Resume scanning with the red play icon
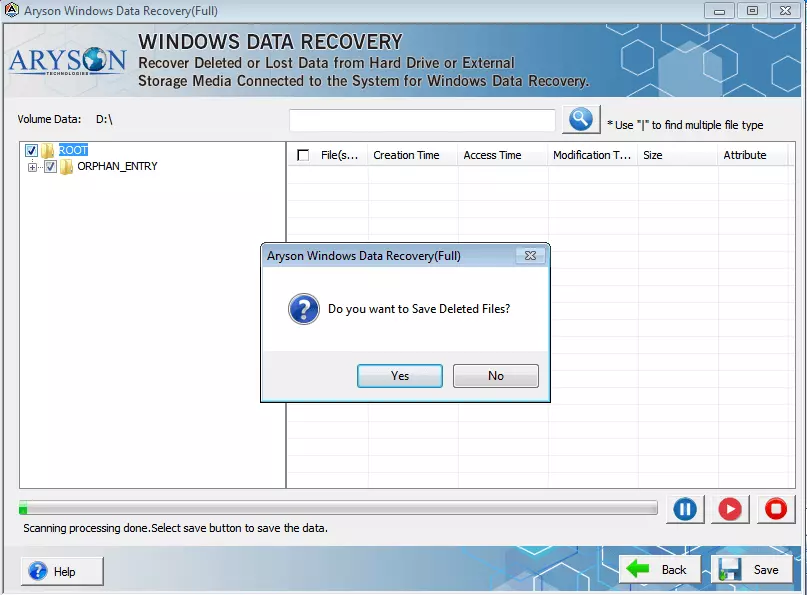 730,509
